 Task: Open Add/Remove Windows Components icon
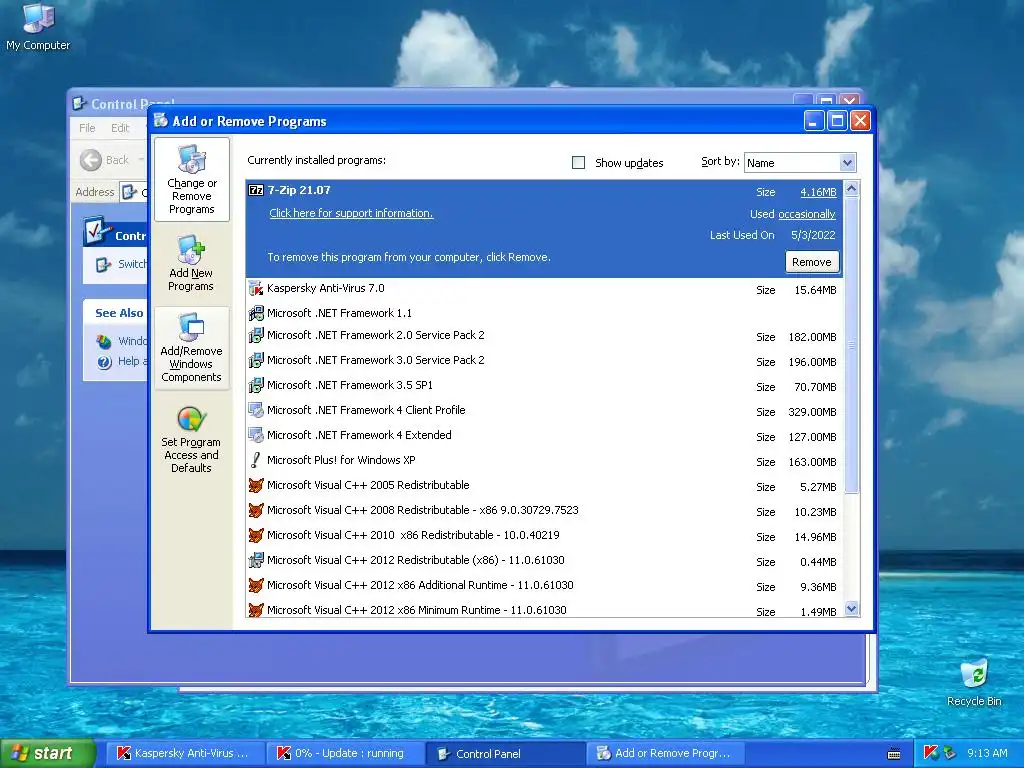click(x=191, y=348)
